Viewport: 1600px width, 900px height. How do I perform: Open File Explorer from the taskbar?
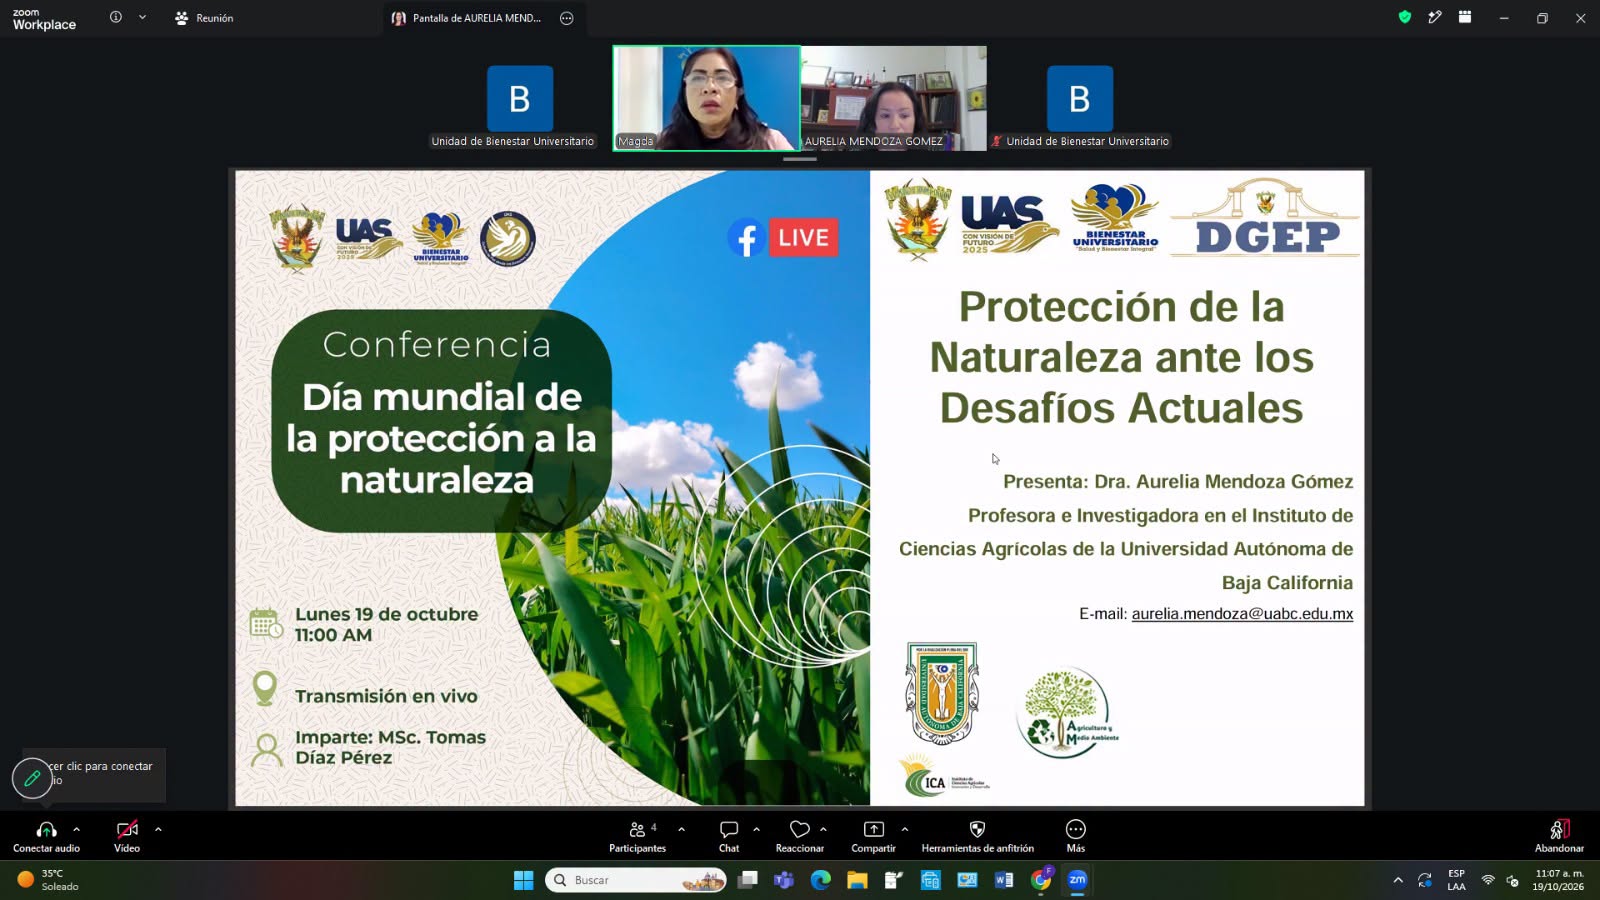(x=857, y=880)
